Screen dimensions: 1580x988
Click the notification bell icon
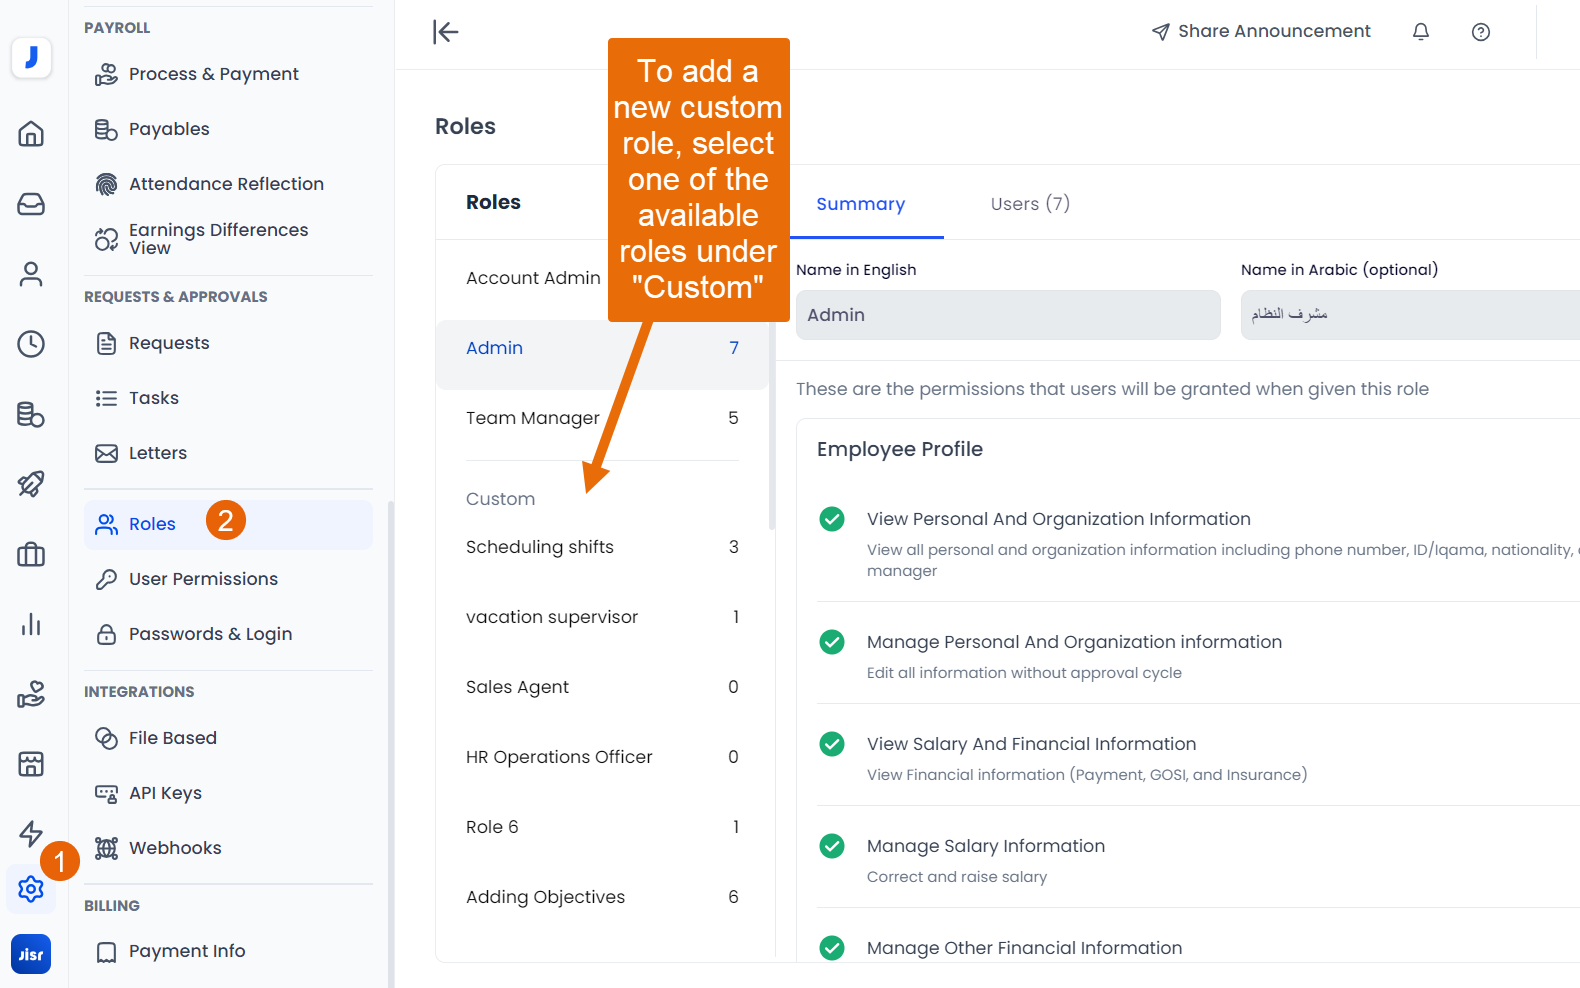coord(1420,32)
